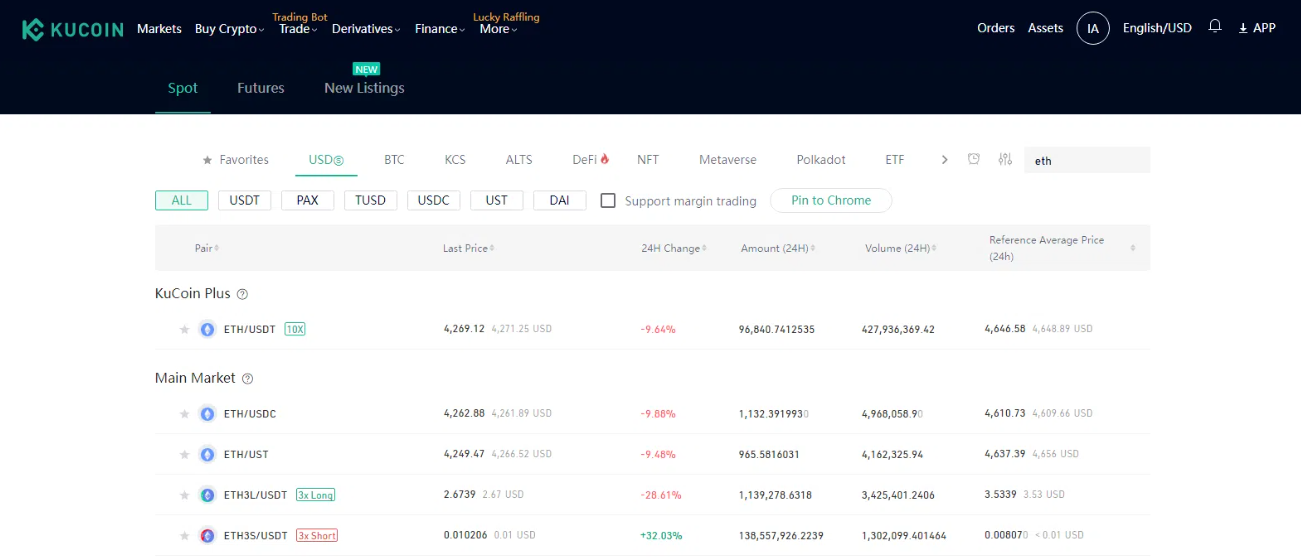Select the USDC quote filter
This screenshot has height=557, width=1301.
[x=433, y=200]
